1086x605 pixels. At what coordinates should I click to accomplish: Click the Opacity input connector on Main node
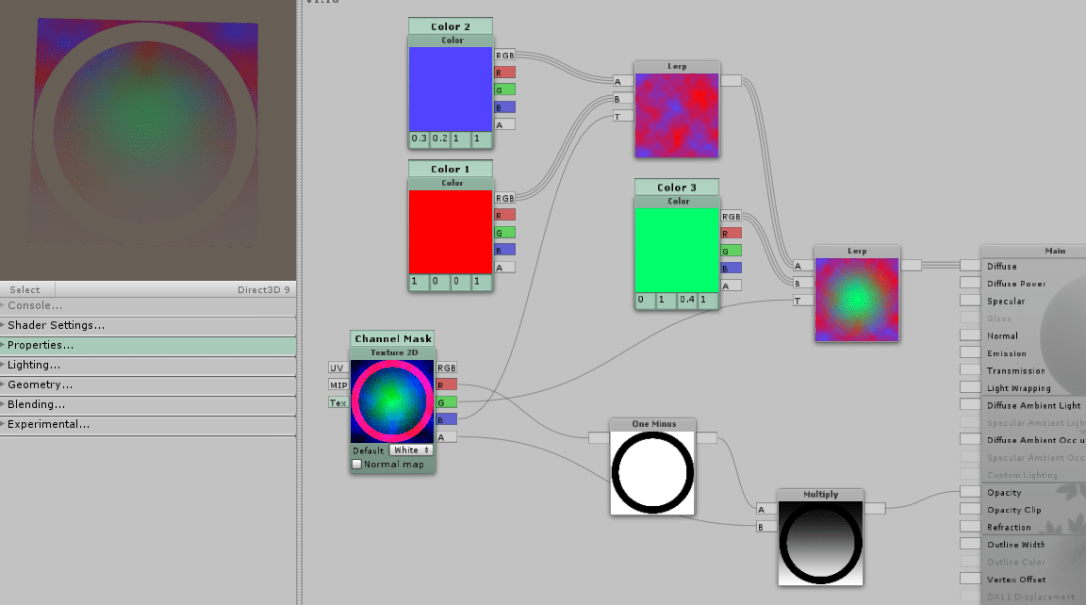point(969,492)
